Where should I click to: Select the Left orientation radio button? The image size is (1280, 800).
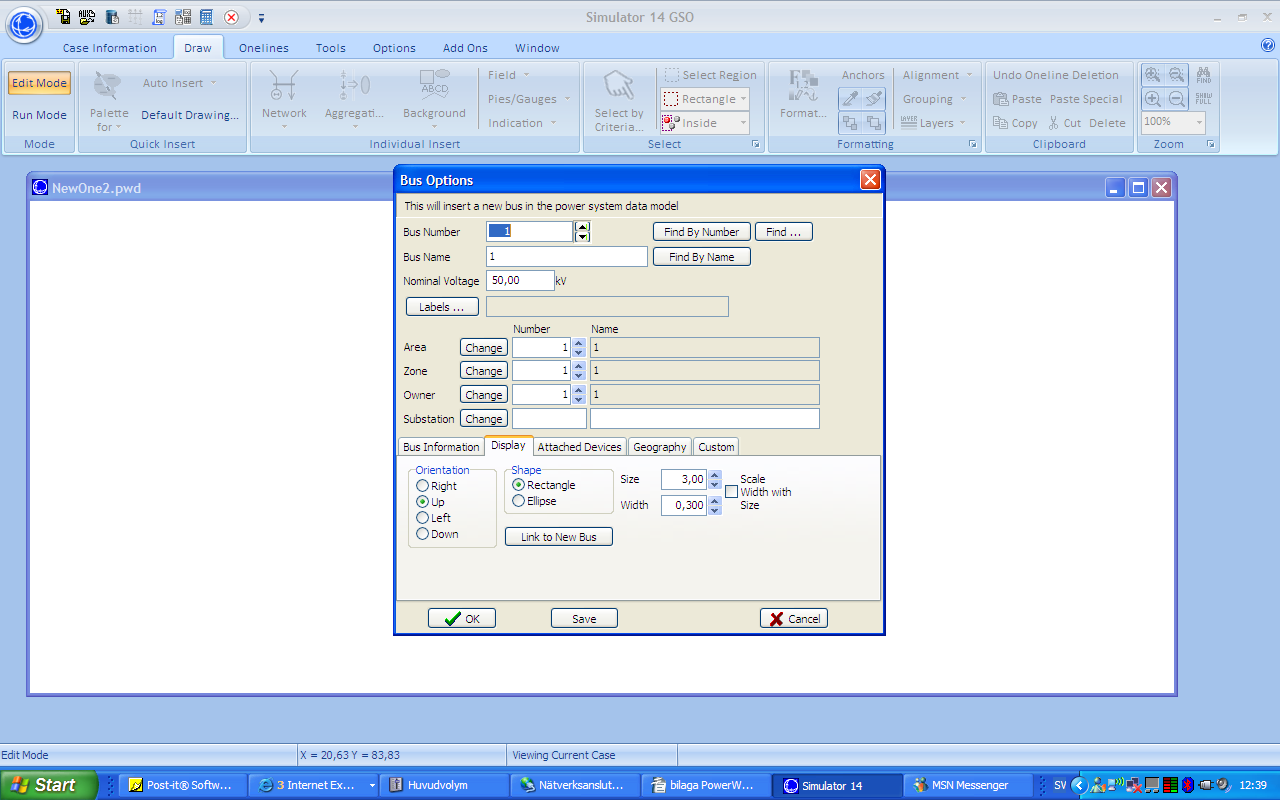422,518
